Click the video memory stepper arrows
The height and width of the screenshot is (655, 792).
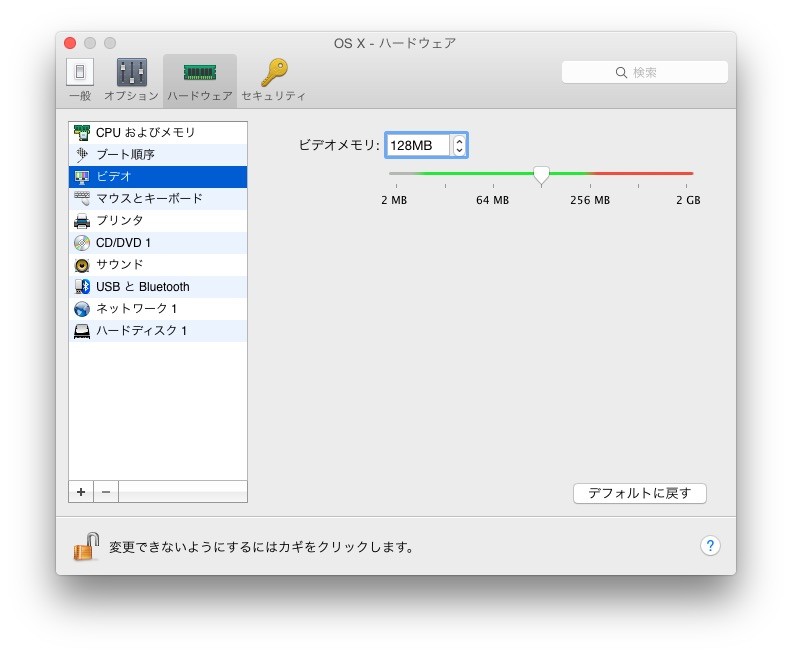(459, 145)
